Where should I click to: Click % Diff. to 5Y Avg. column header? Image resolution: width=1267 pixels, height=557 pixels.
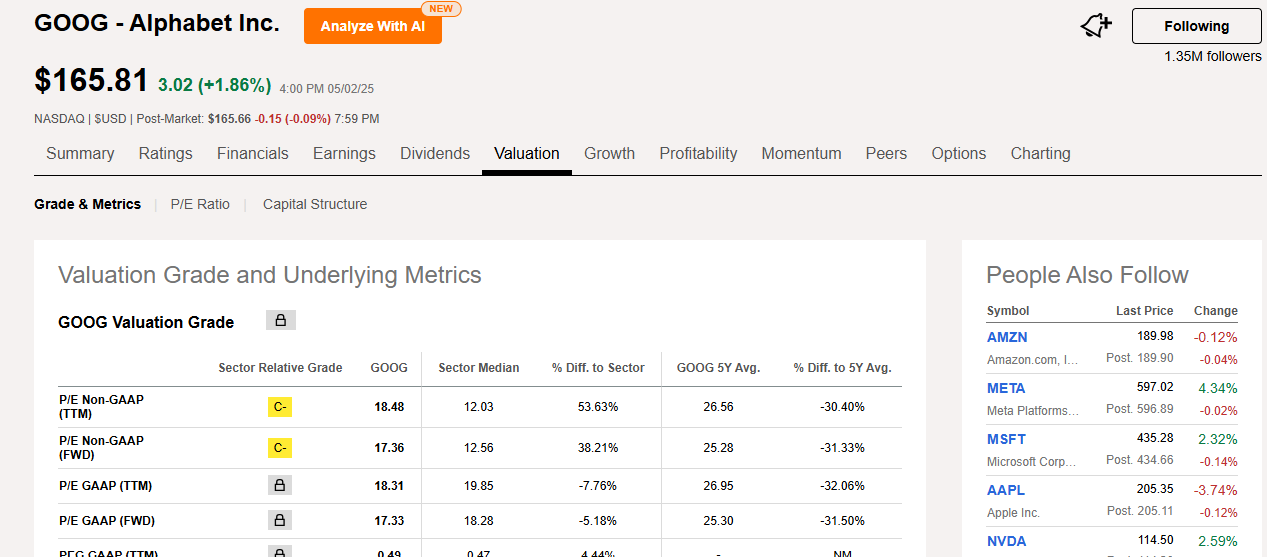tap(842, 367)
